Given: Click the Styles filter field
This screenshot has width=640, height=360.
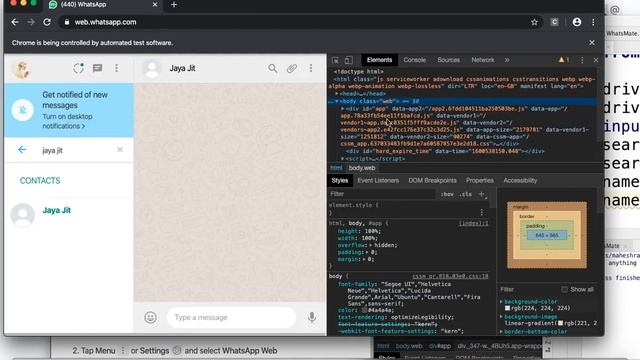Looking at the screenshot, I should coord(382,194).
